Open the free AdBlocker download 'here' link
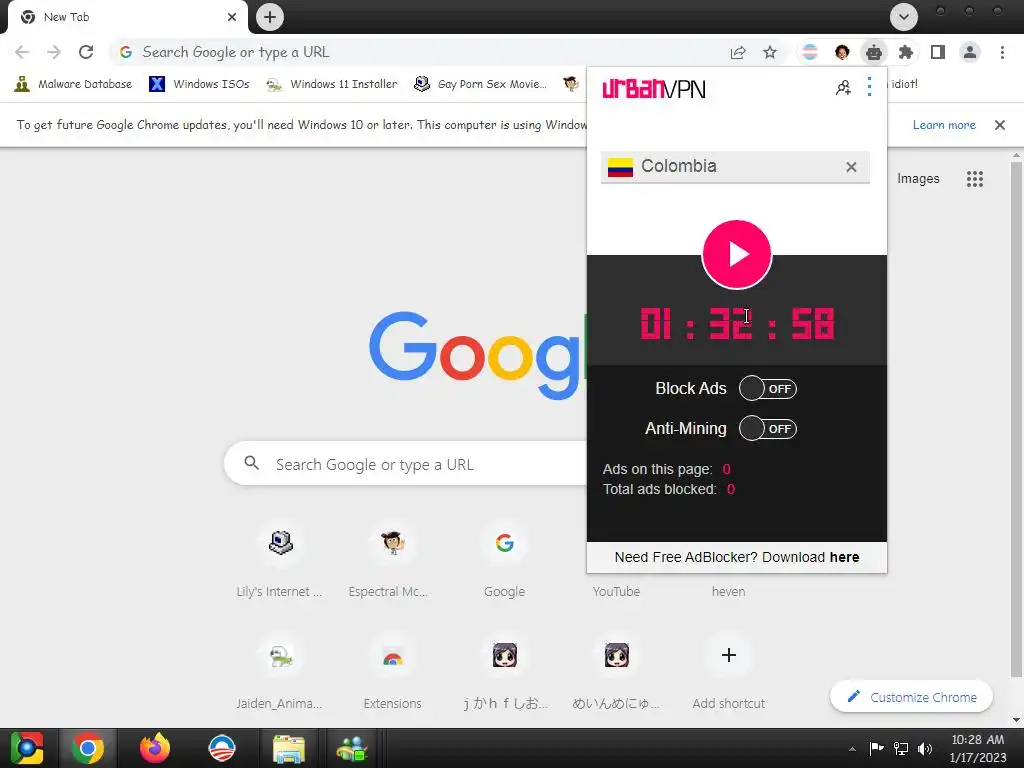 pos(844,557)
